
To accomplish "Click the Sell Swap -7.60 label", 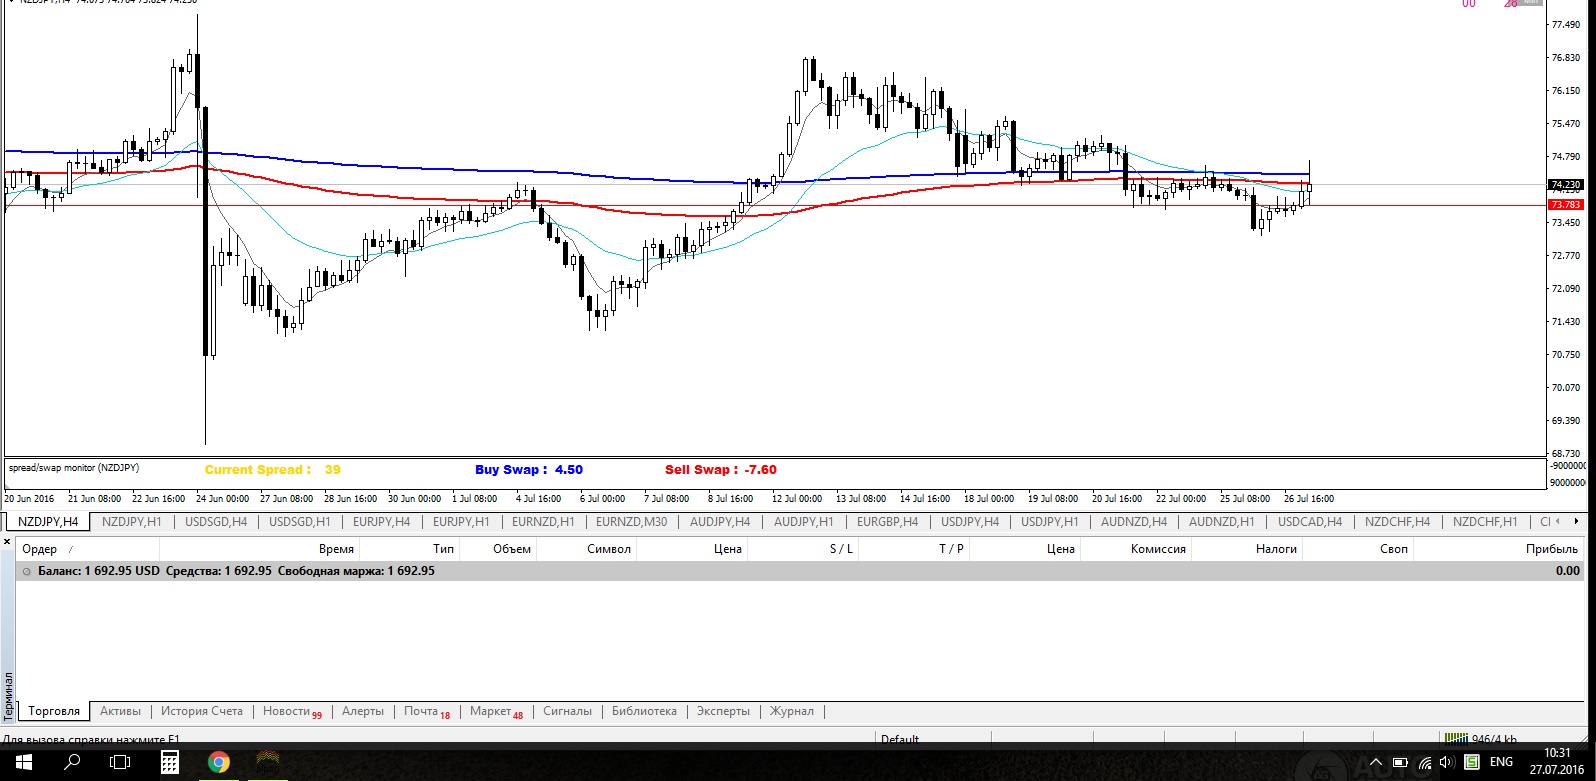I will [721, 470].
